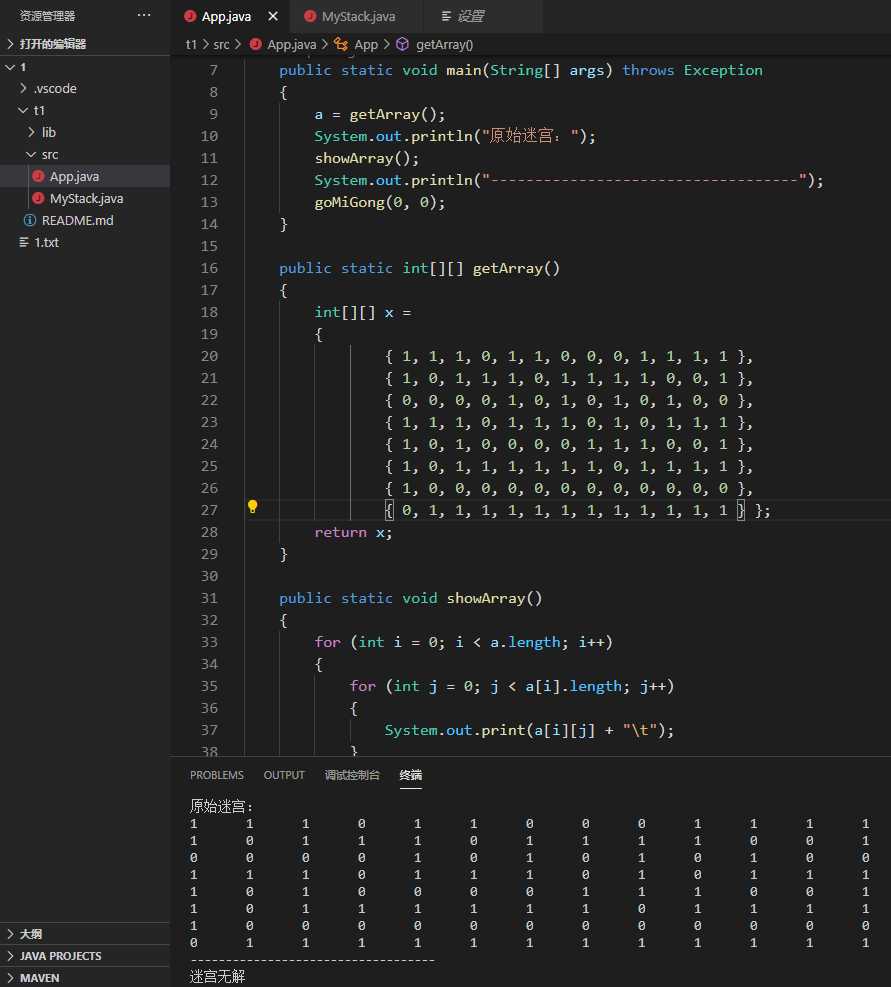Click the 迷宫无解 terminal output line
The width and height of the screenshot is (891, 987).
point(217,976)
